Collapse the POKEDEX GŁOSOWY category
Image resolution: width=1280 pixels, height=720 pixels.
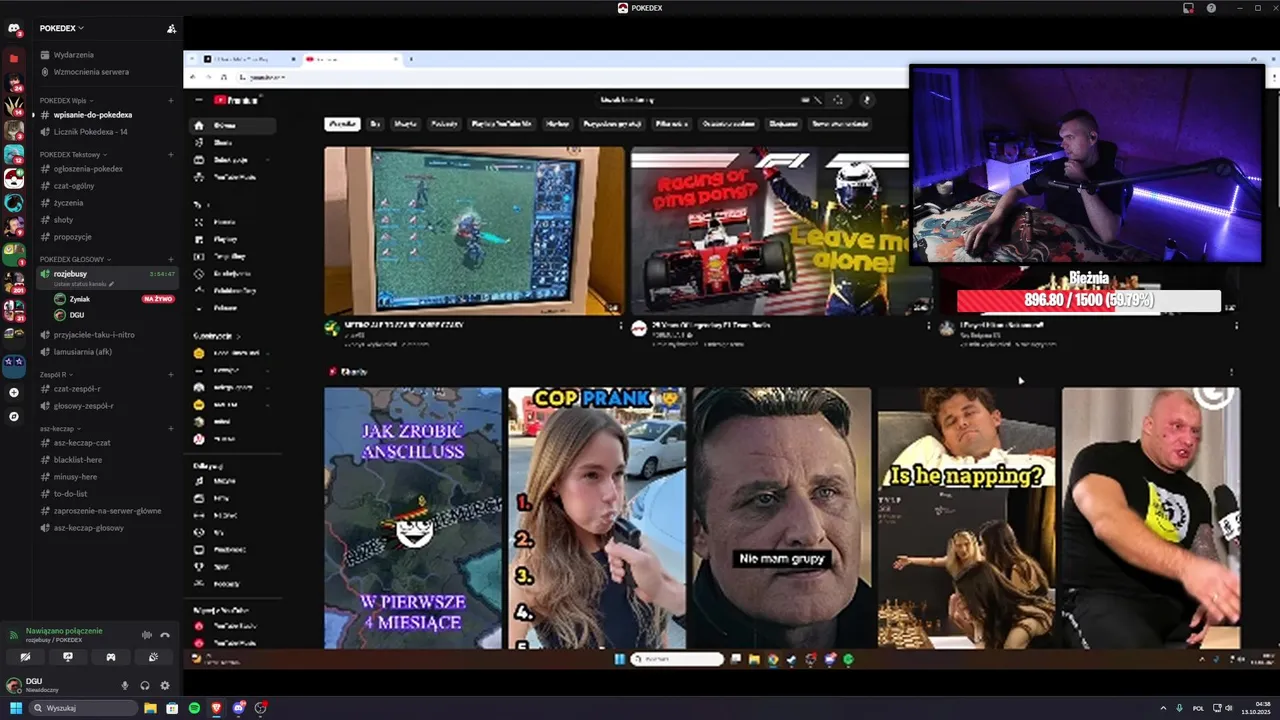coord(75,259)
